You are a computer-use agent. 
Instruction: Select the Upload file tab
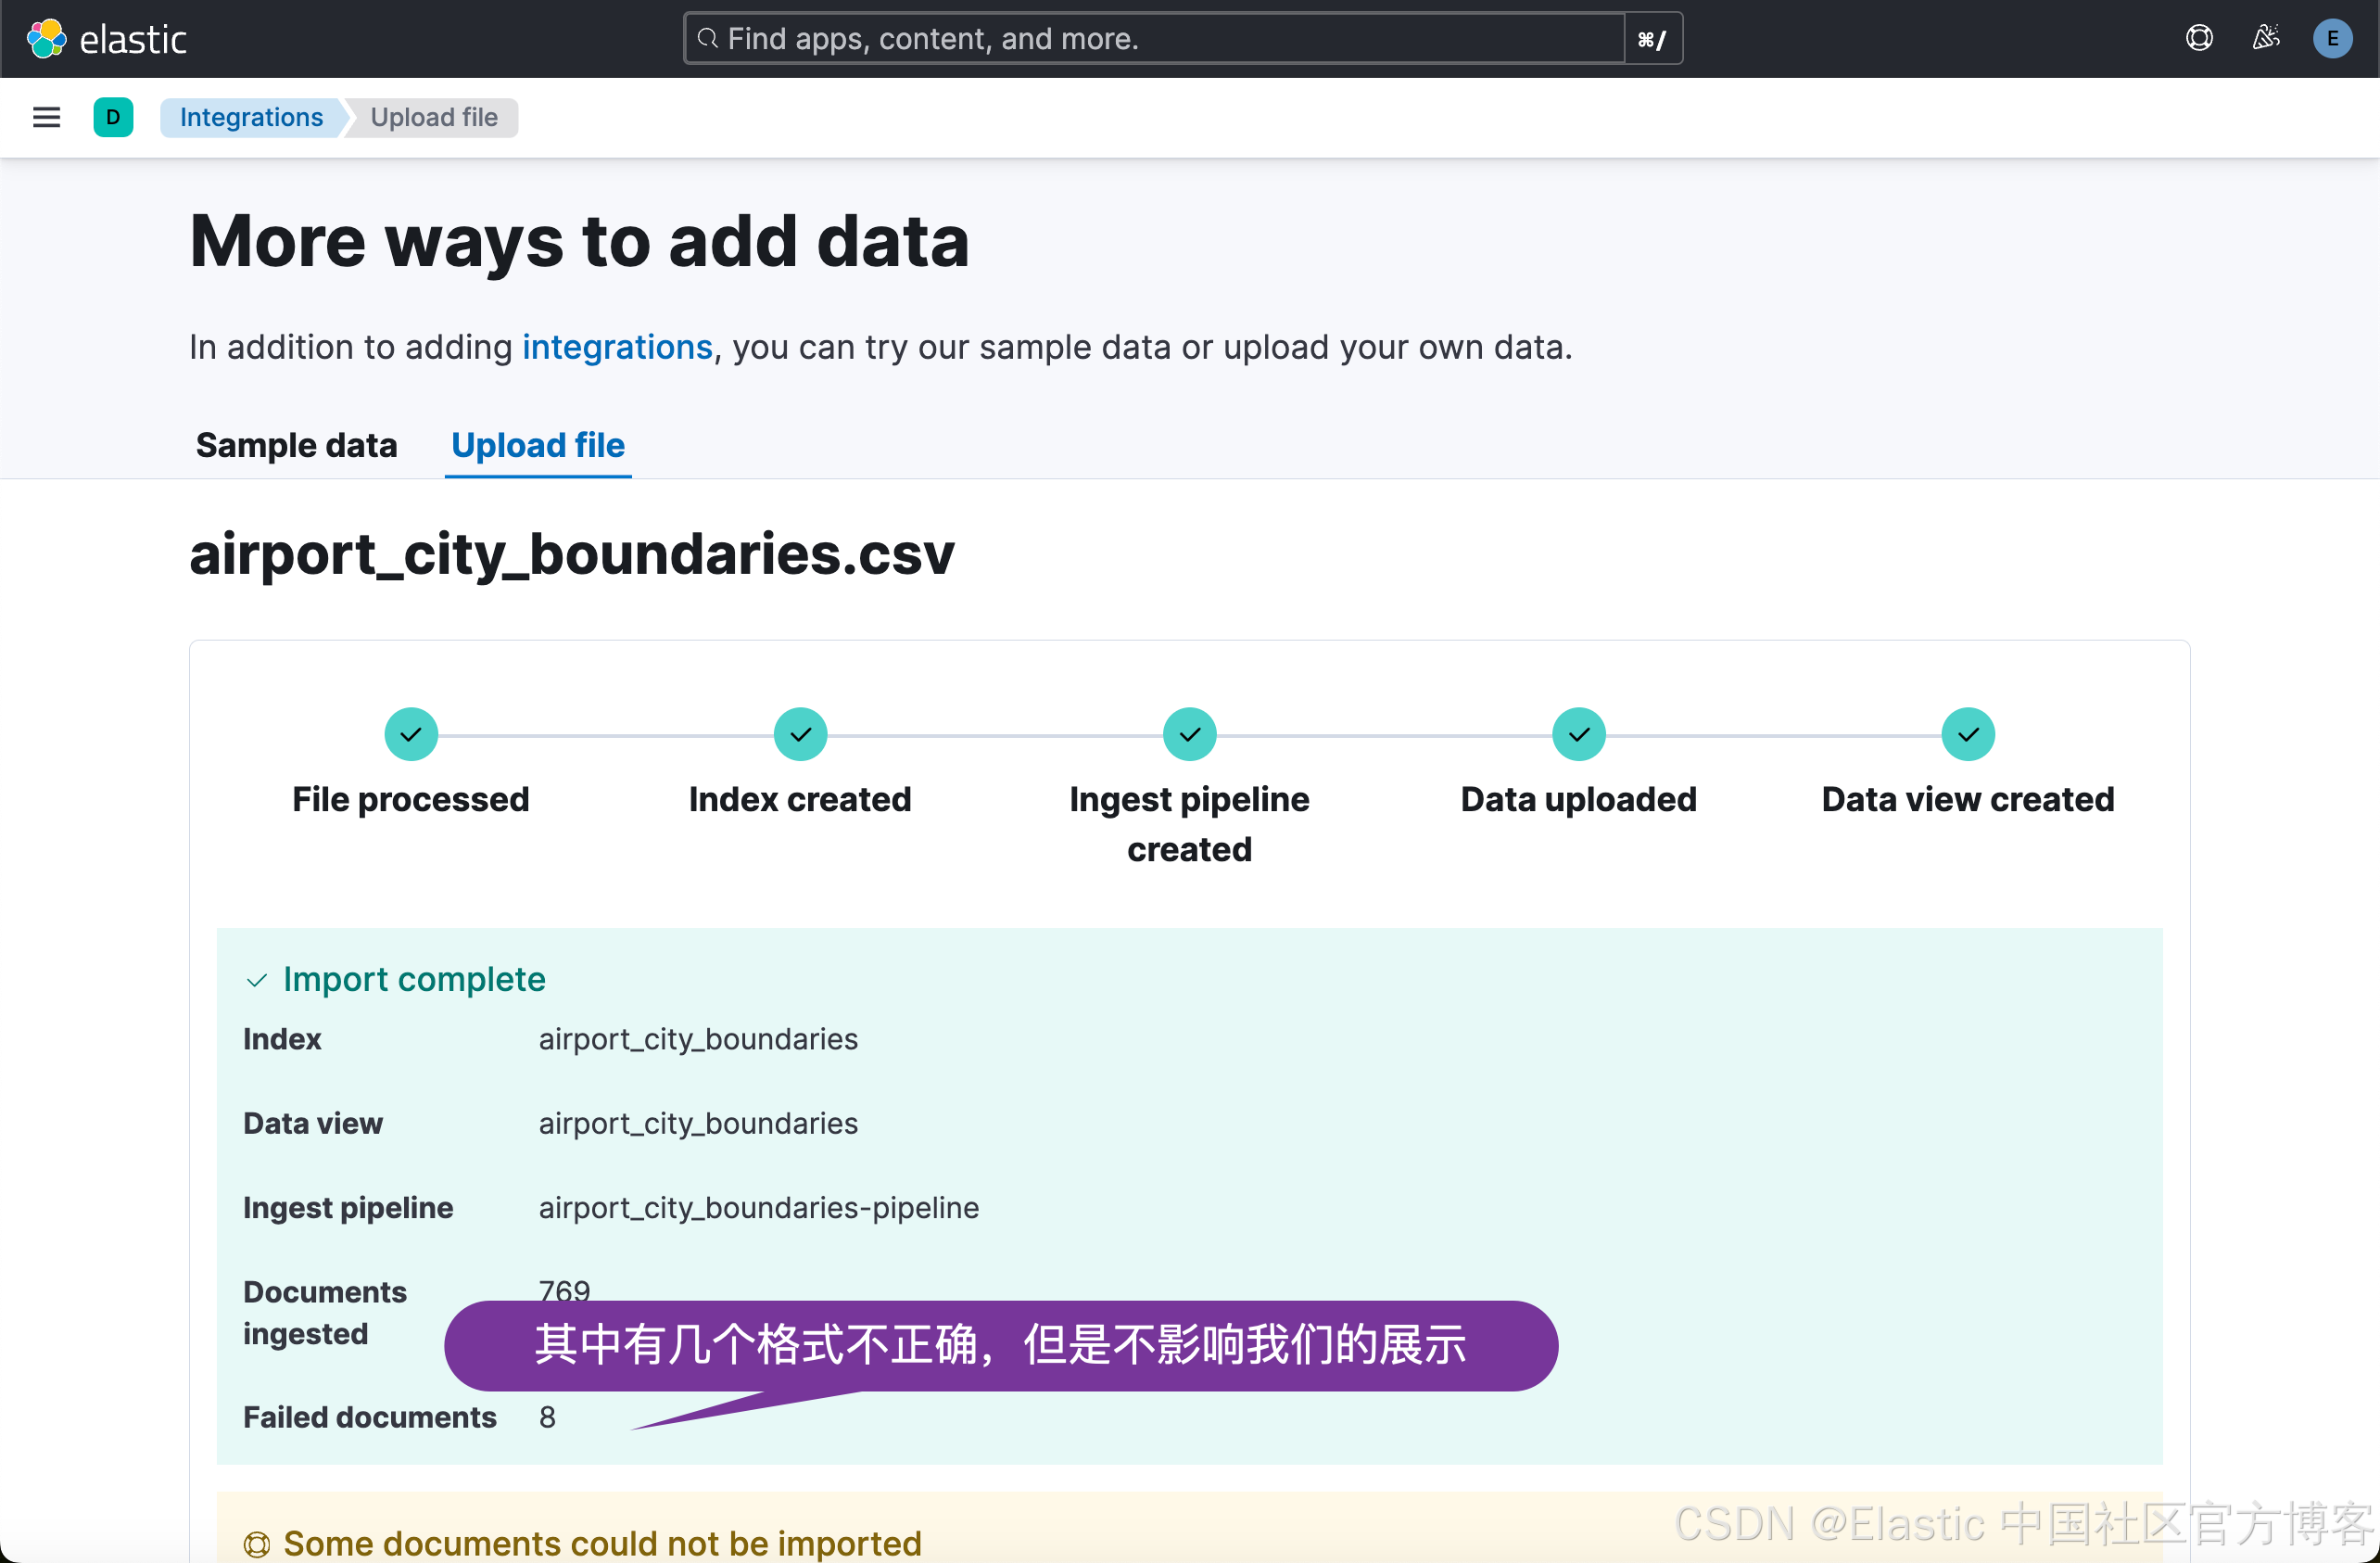point(537,445)
